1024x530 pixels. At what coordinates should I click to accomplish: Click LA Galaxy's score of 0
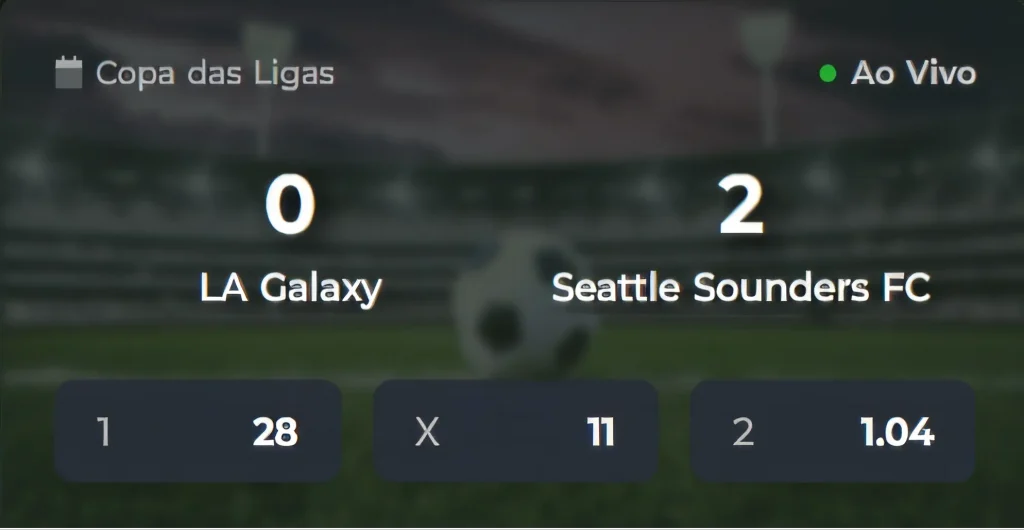(x=290, y=206)
